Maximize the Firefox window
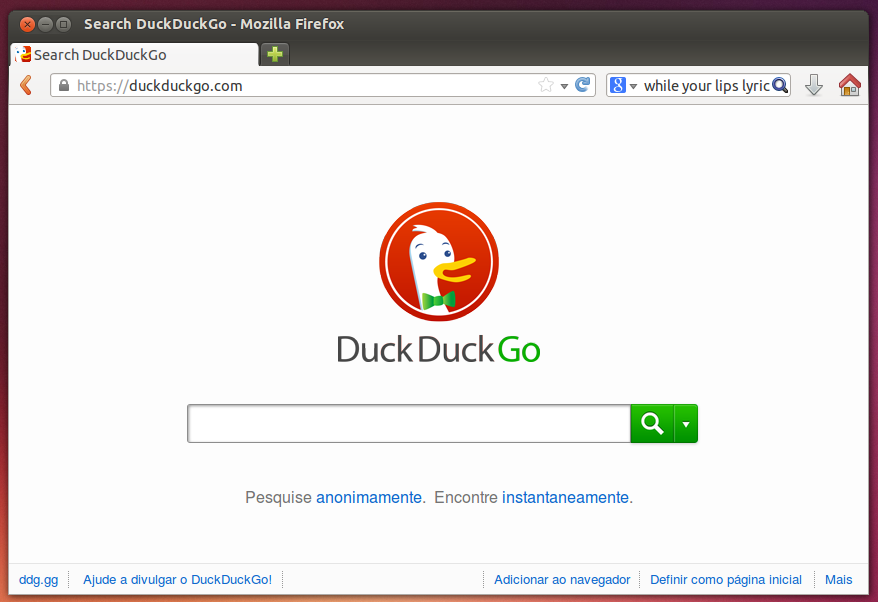This screenshot has width=878, height=602. point(63,24)
